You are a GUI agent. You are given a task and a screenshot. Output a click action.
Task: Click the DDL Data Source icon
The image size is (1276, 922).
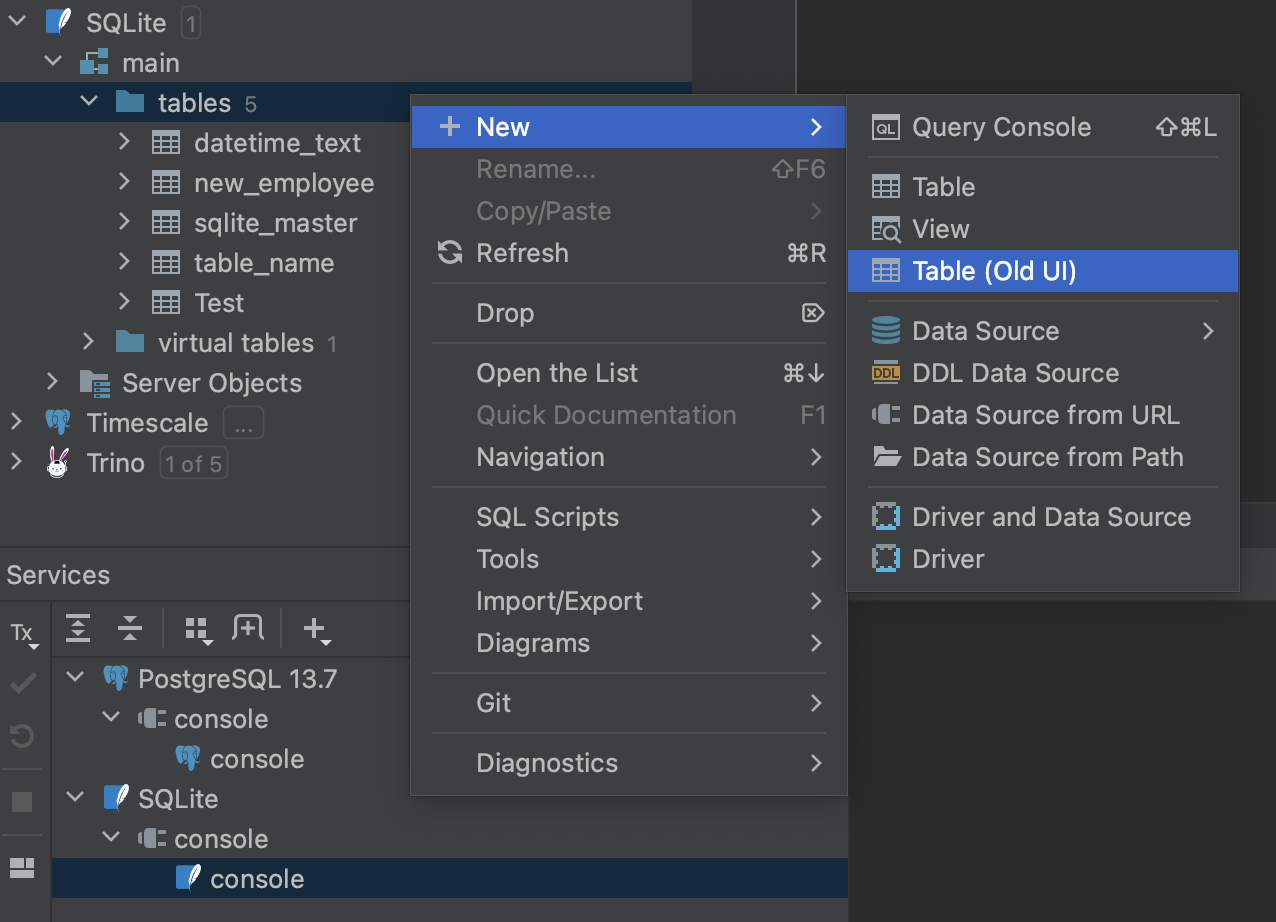click(886, 373)
